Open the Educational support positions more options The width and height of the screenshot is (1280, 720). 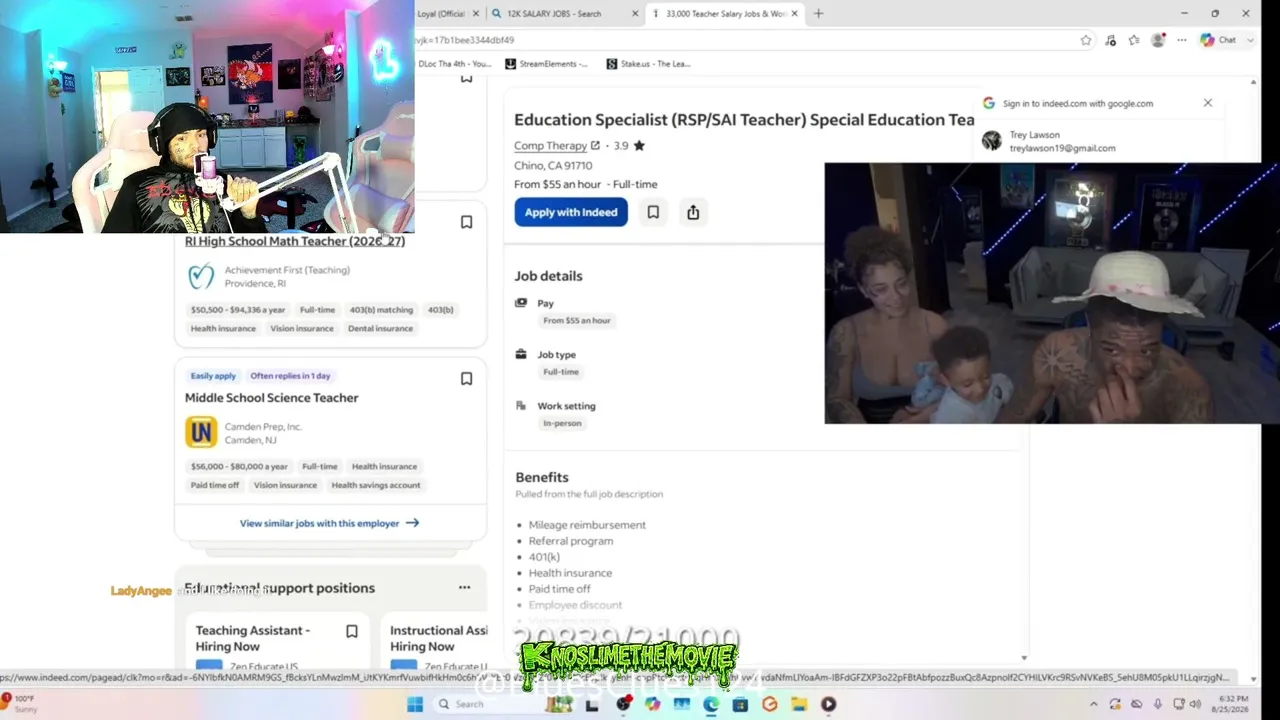[x=464, y=588]
